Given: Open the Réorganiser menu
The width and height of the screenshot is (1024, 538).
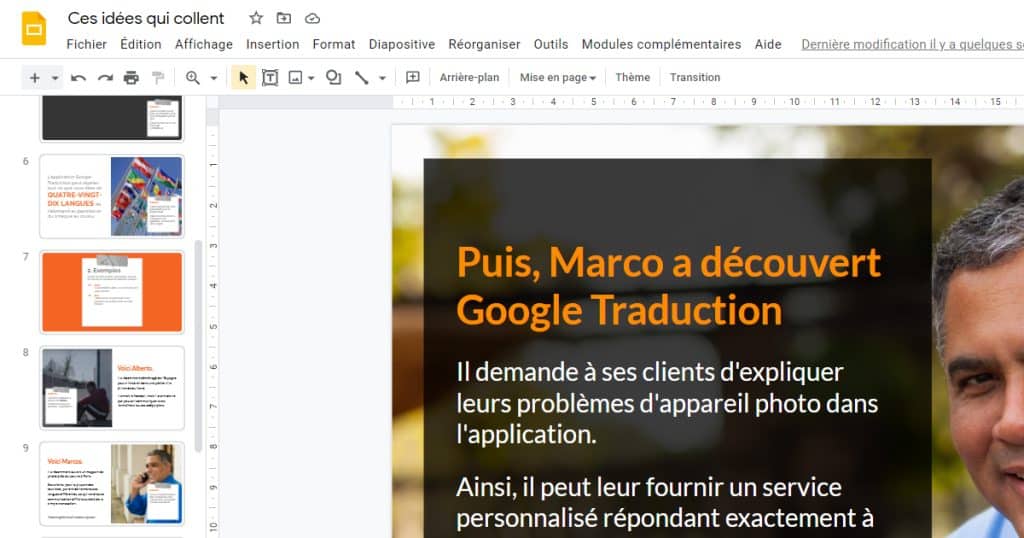Looking at the screenshot, I should (484, 44).
